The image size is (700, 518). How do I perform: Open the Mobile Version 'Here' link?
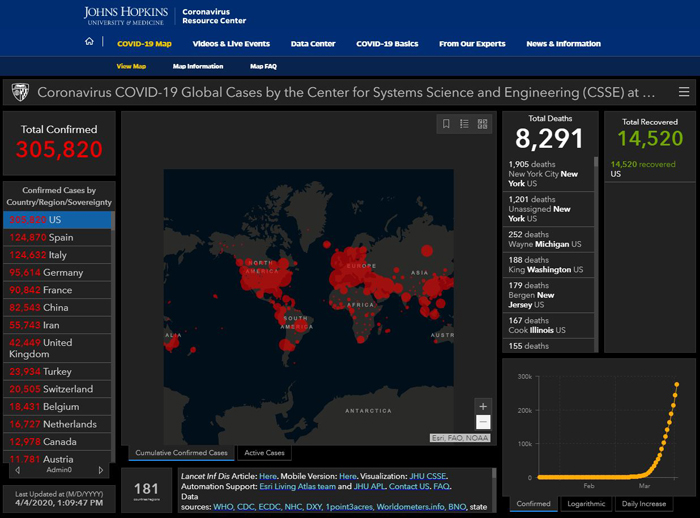coord(348,476)
